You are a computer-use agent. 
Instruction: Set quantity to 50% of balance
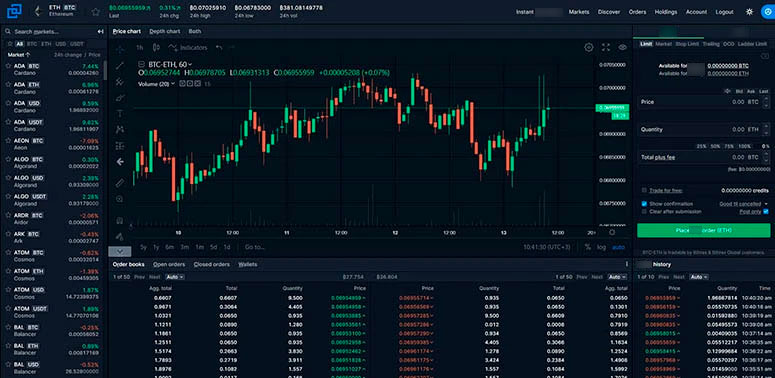click(715, 146)
